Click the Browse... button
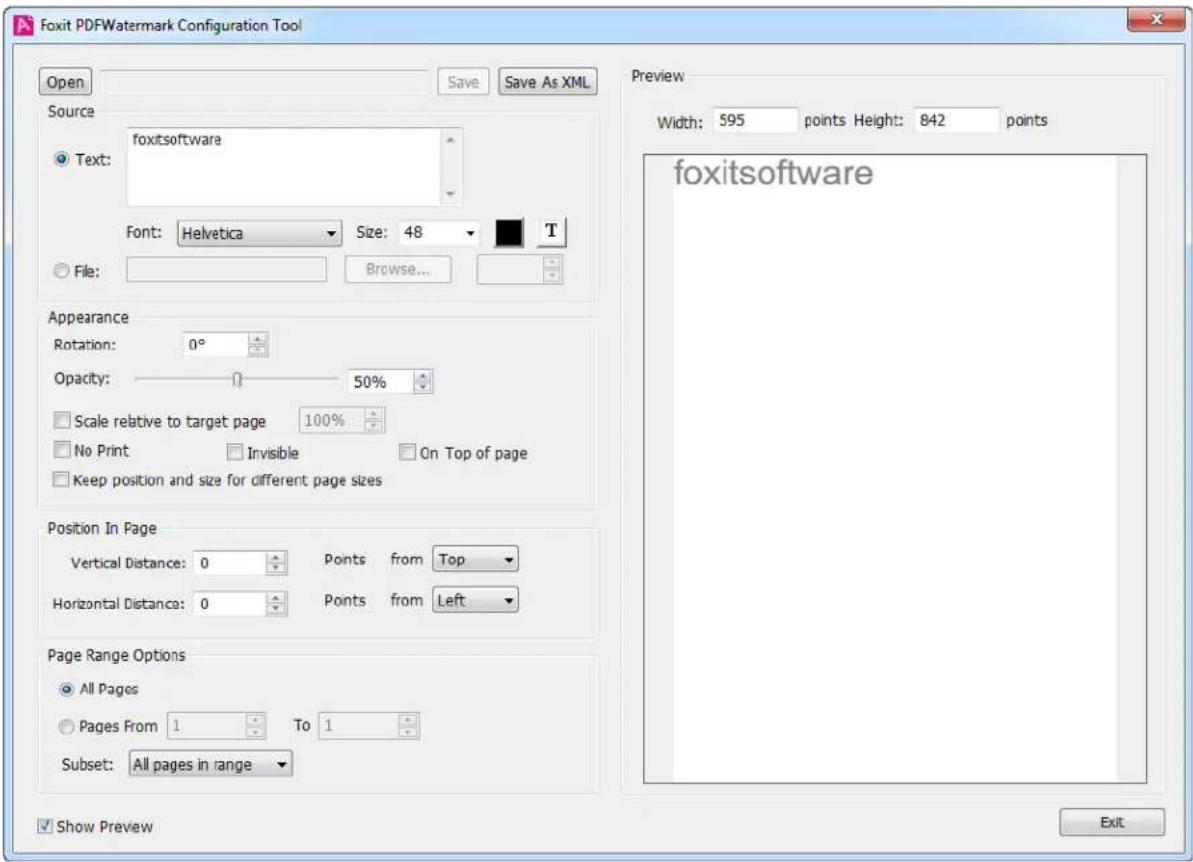 coord(397,269)
